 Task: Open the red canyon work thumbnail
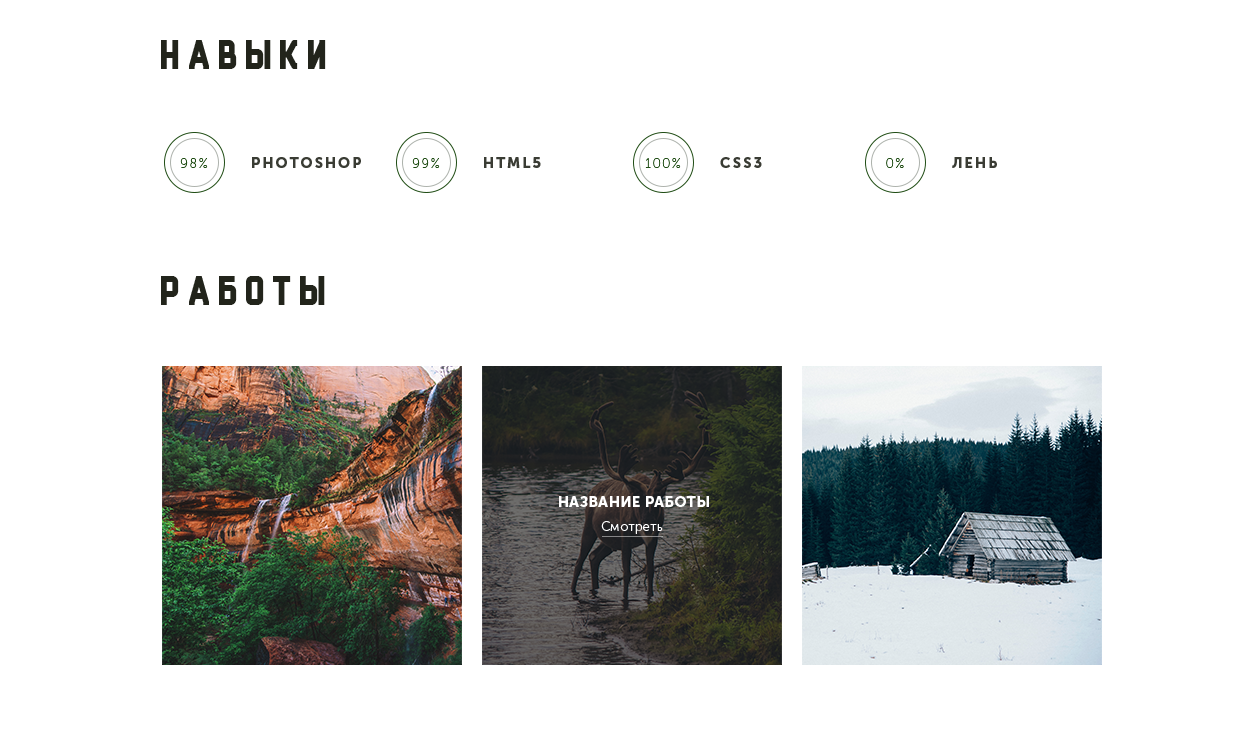point(312,515)
